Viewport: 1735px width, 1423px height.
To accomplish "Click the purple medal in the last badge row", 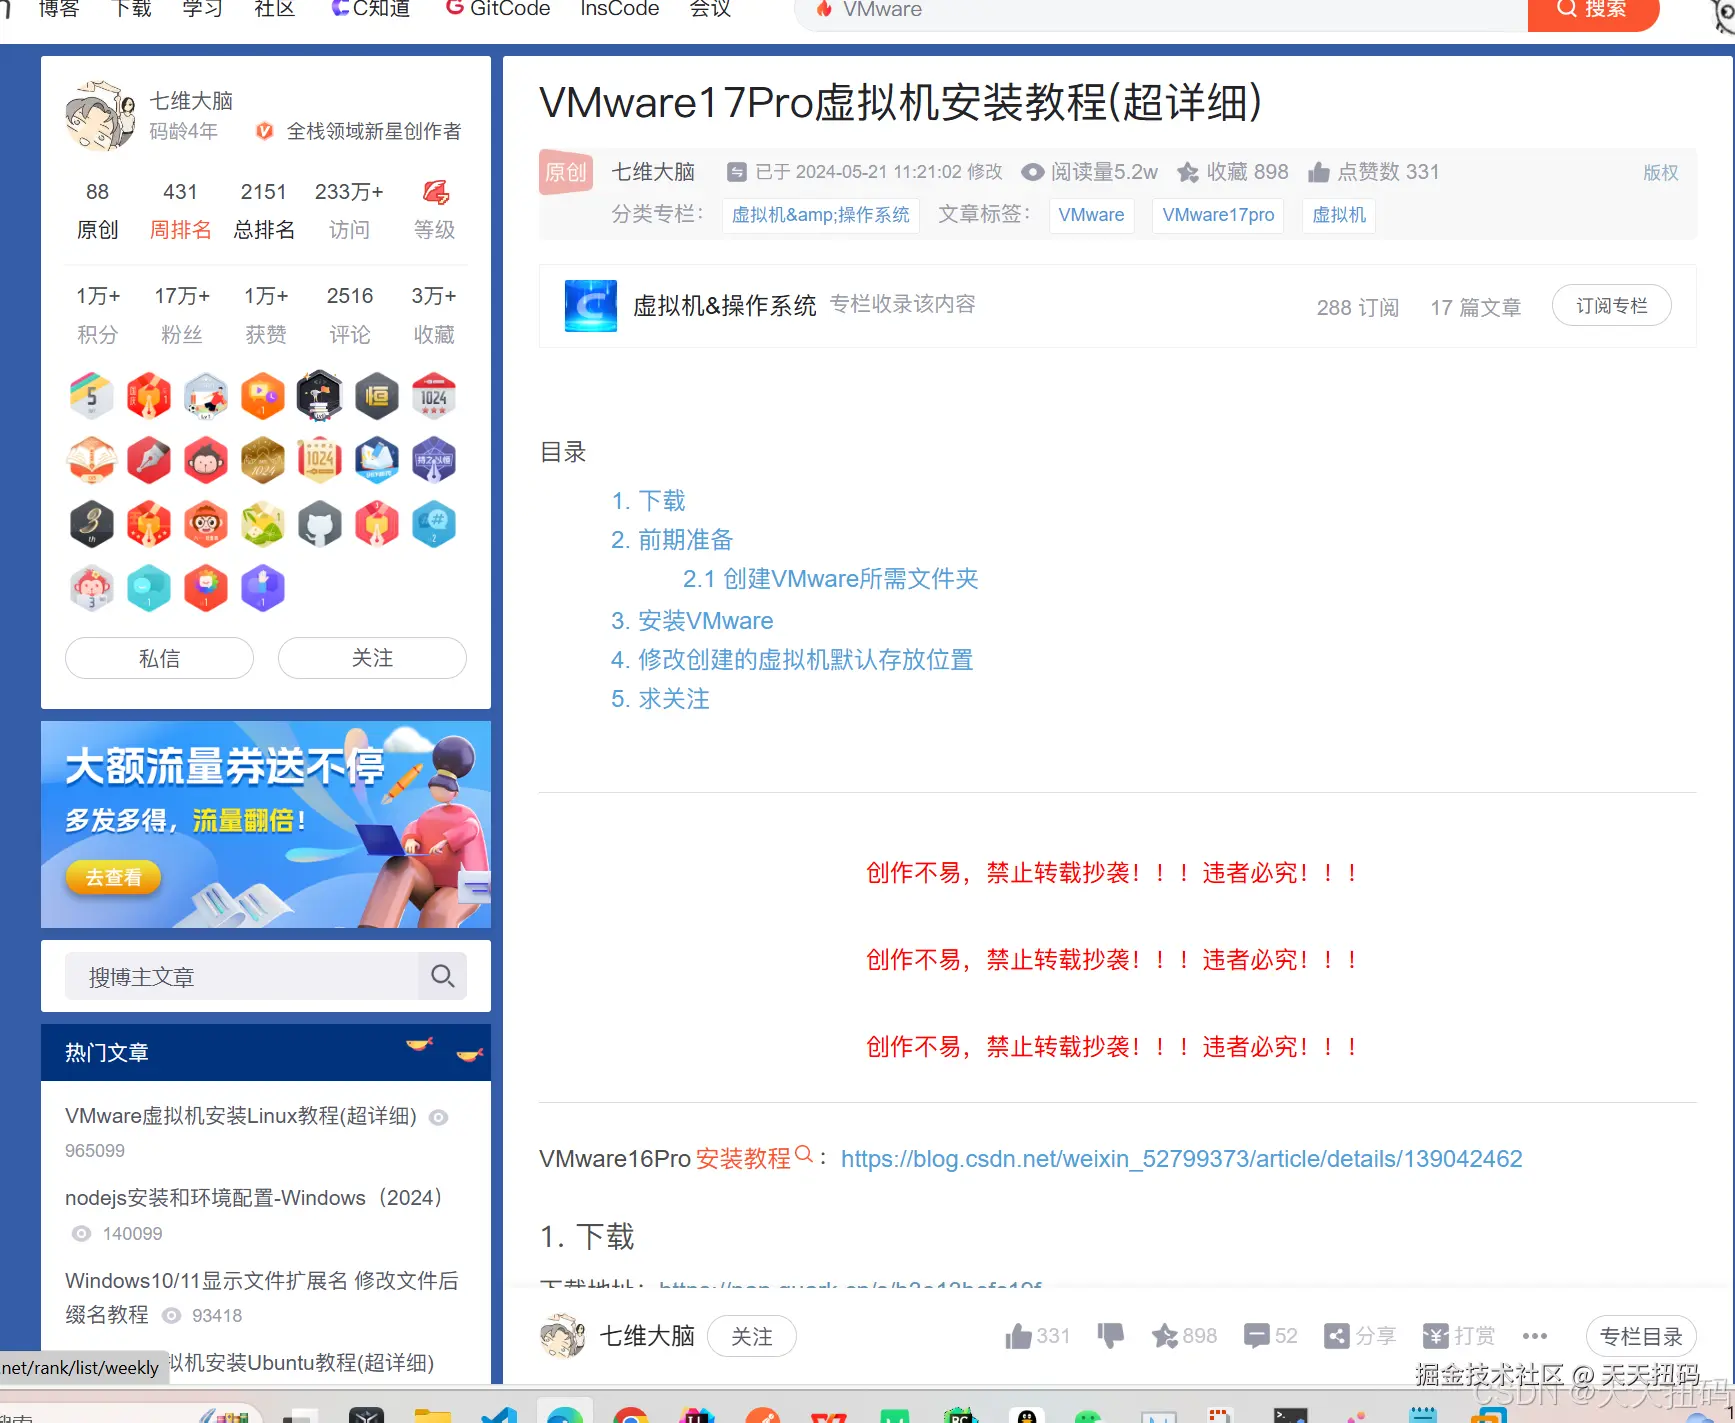I will (x=263, y=588).
